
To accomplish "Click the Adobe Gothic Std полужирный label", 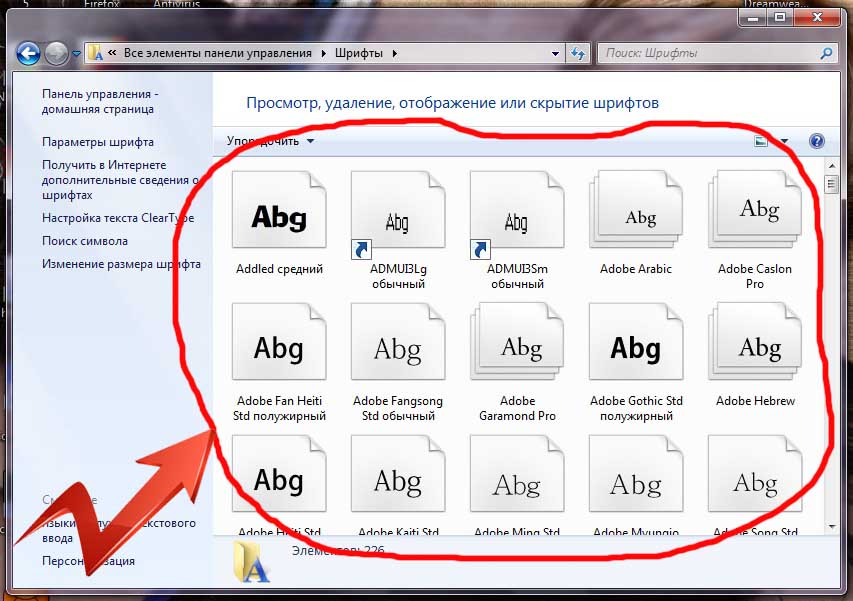I will click(636, 408).
